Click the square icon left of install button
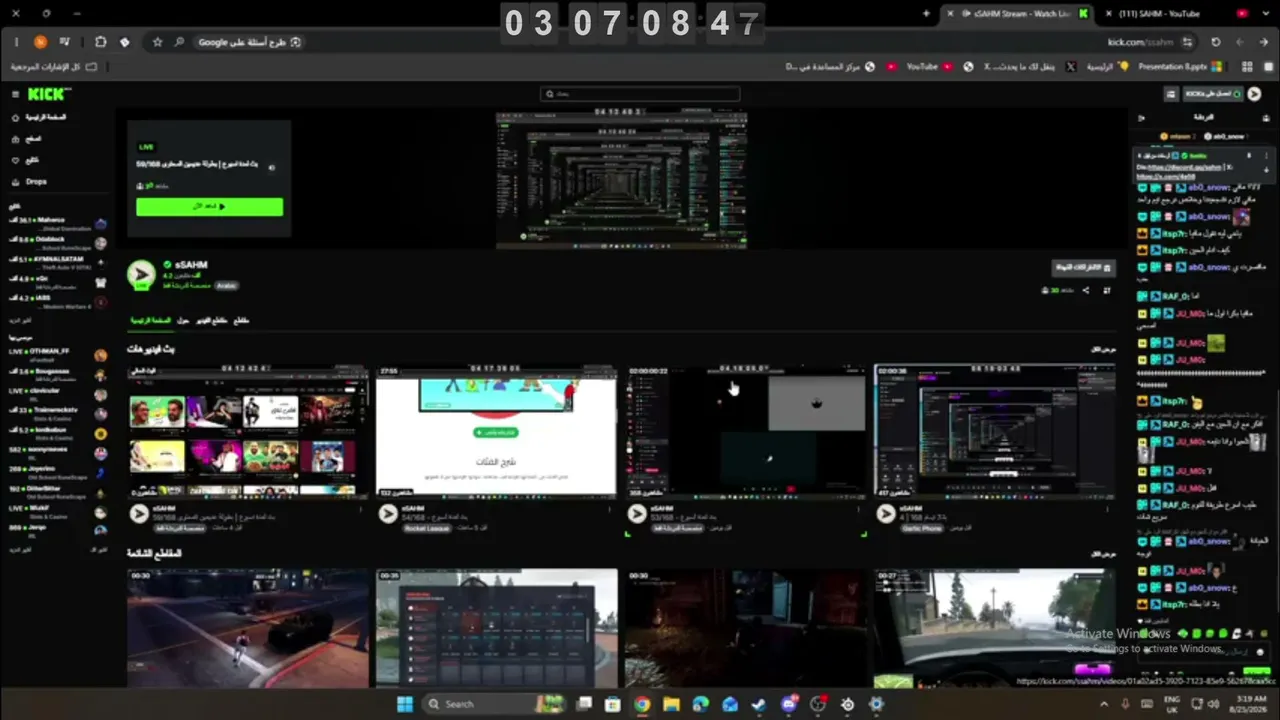This screenshot has height=720, width=1280. [x=1171, y=94]
